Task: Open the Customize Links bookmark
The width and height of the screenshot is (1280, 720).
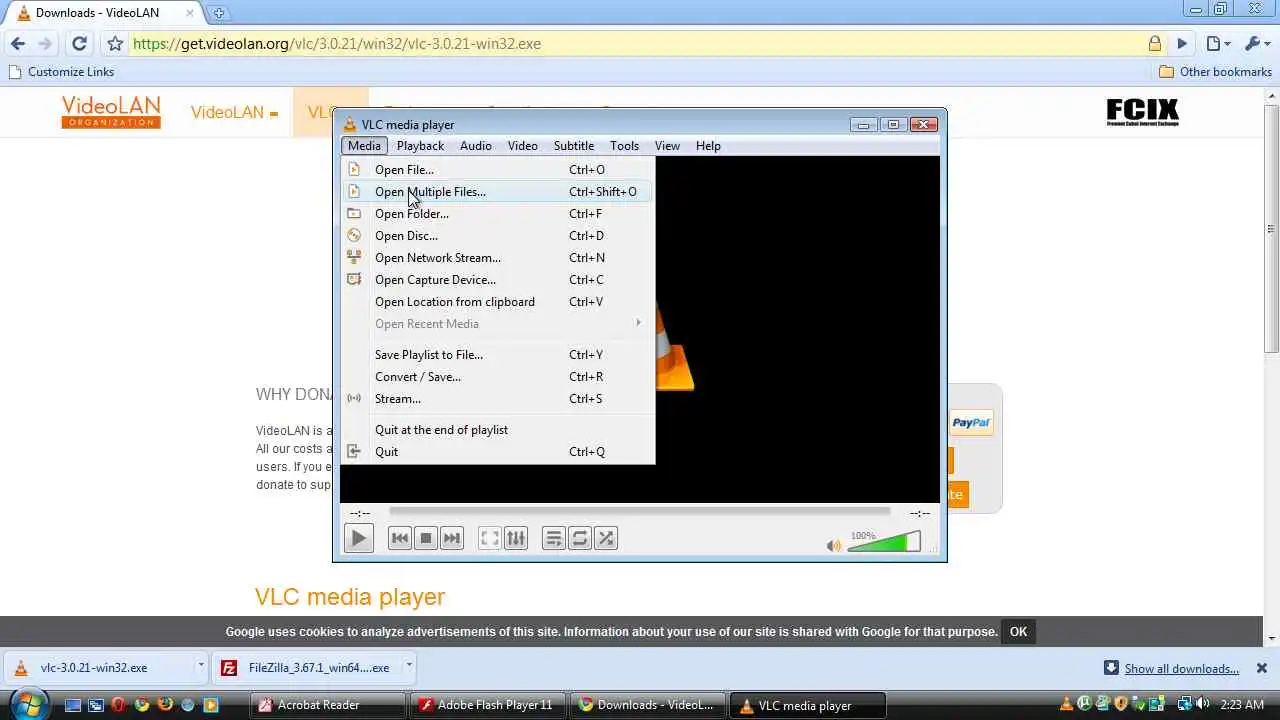Action: click(61, 72)
